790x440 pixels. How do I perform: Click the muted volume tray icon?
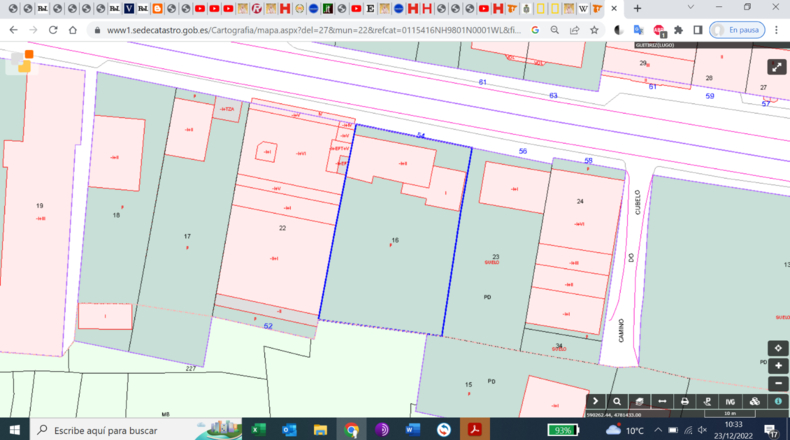point(702,430)
